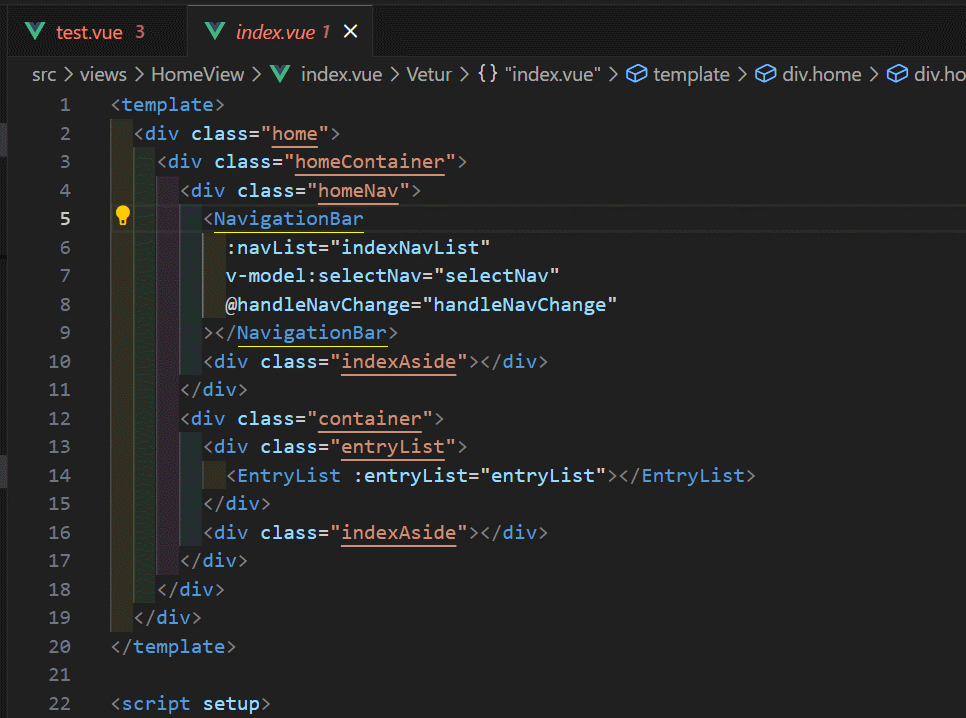
Task: Click the cube icon of the last div breadcrumb
Action: pos(899,74)
